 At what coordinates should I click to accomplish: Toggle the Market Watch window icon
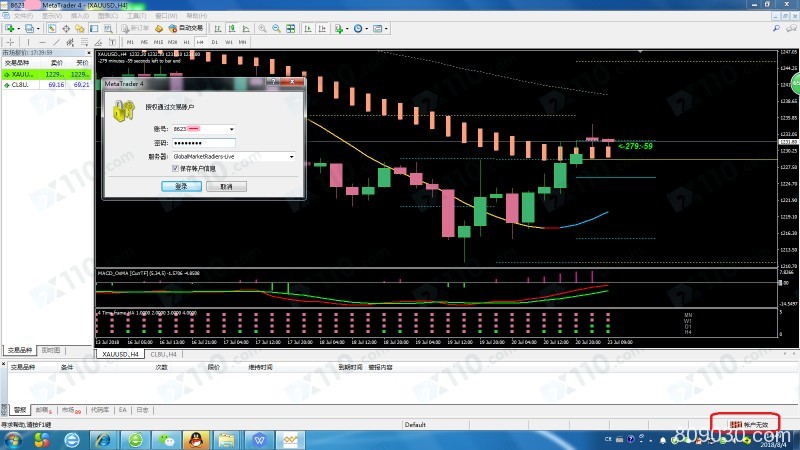click(x=52, y=29)
